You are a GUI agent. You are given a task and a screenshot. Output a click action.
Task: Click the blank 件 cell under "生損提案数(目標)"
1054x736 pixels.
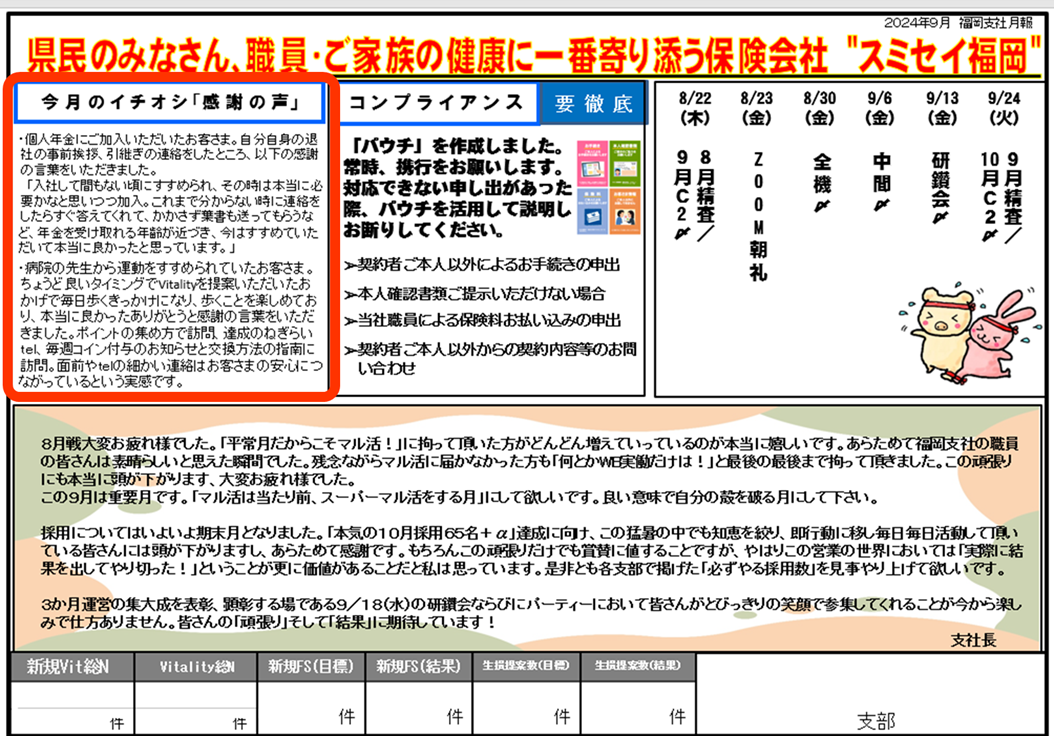[x=526, y=708]
